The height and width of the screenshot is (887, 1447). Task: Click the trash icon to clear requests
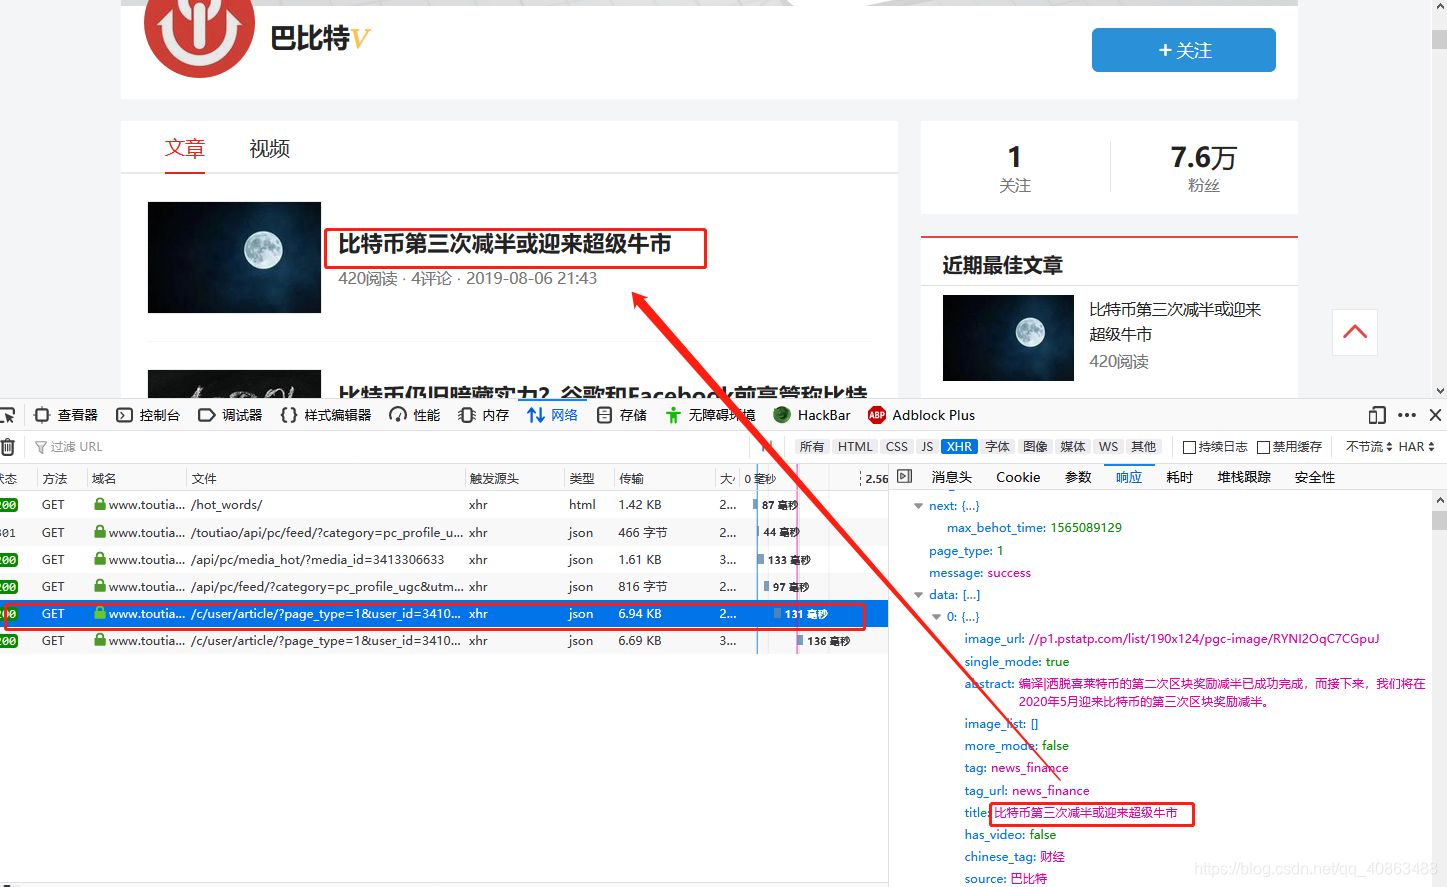pos(8,447)
